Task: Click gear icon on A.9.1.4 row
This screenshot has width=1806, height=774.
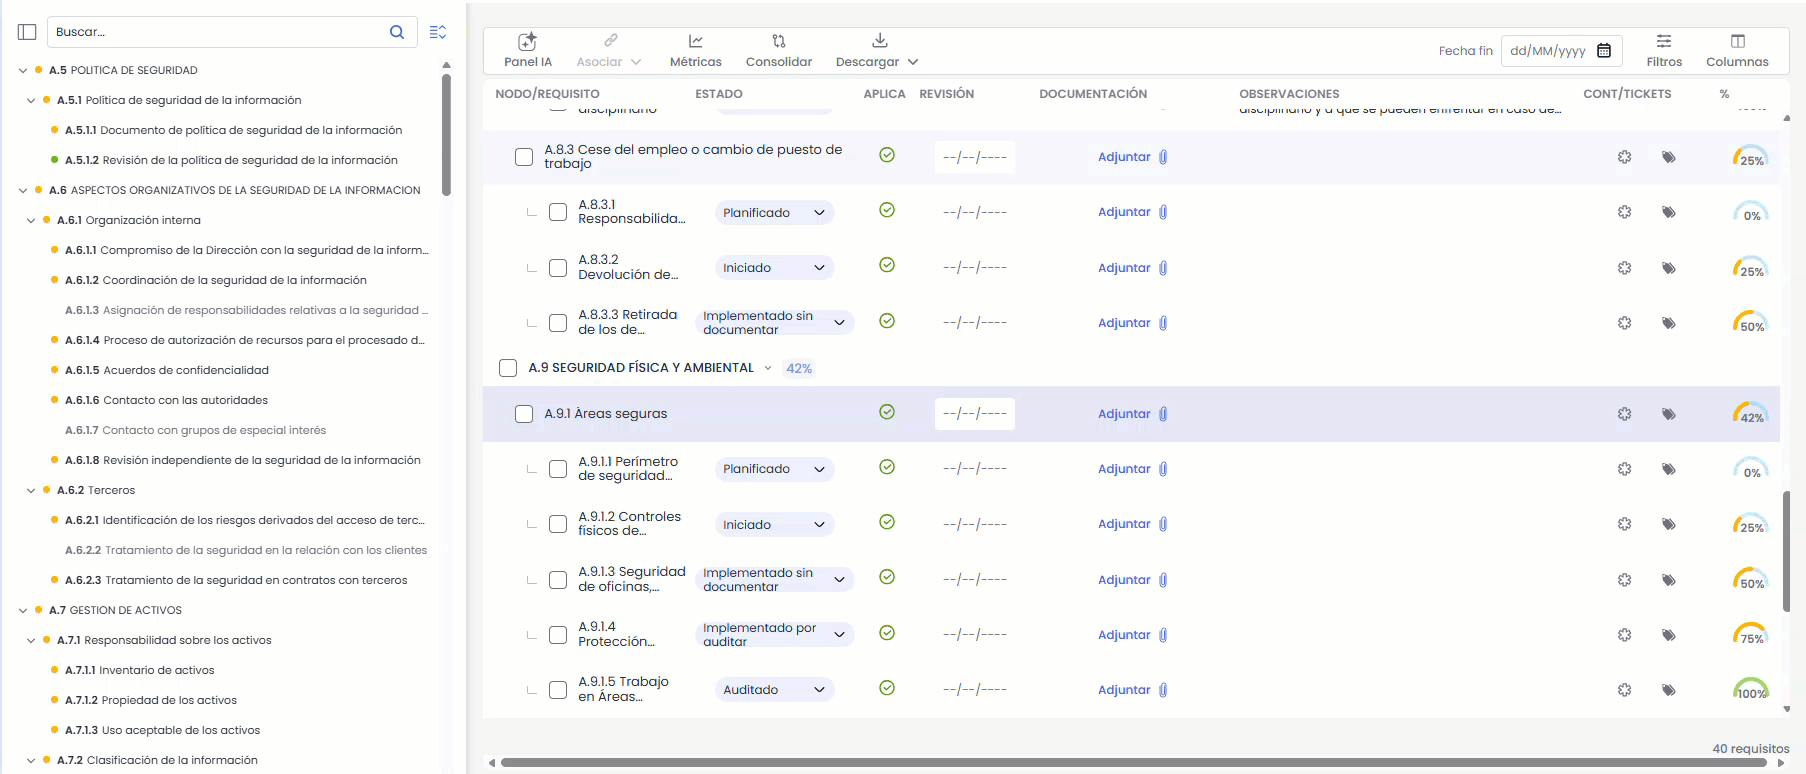Action: (x=1624, y=635)
